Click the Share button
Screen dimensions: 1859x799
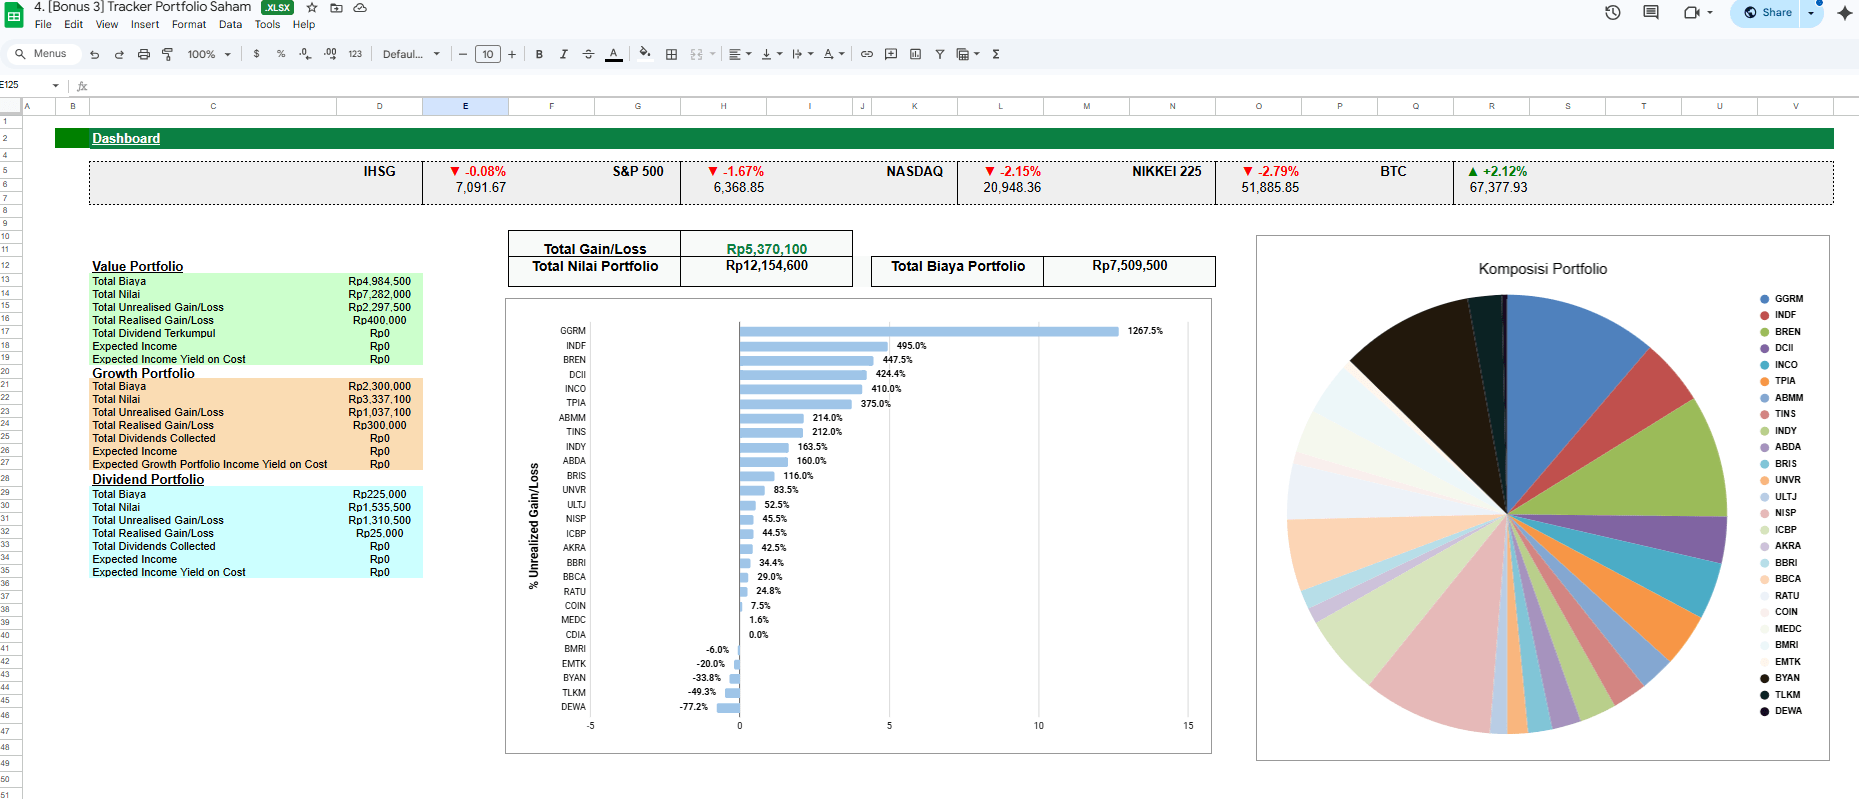click(1767, 13)
